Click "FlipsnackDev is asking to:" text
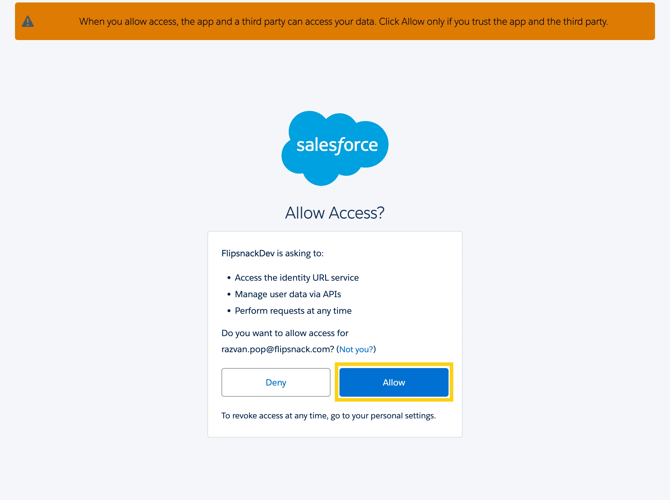Viewport: 670px width, 500px height. pyautogui.click(x=272, y=254)
